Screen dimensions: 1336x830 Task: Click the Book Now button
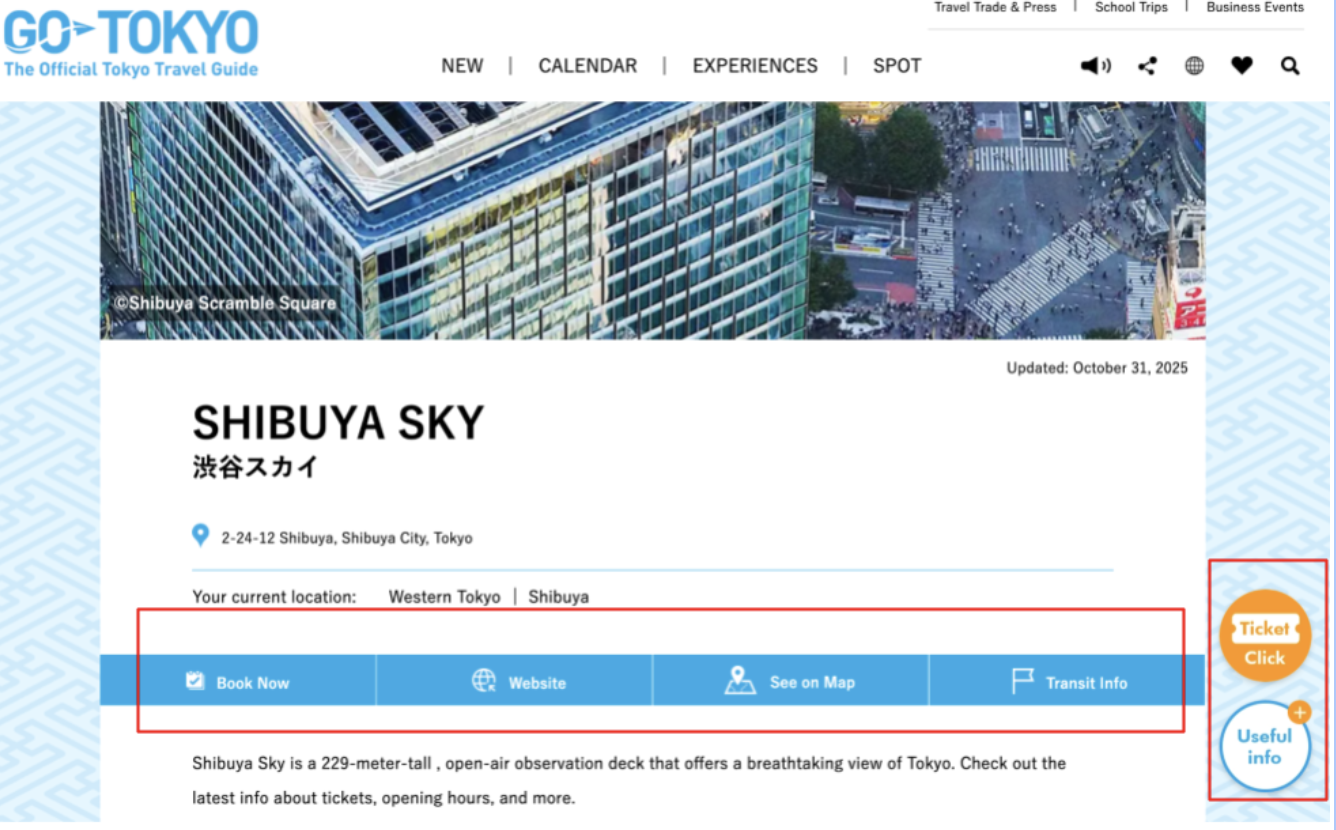click(238, 681)
